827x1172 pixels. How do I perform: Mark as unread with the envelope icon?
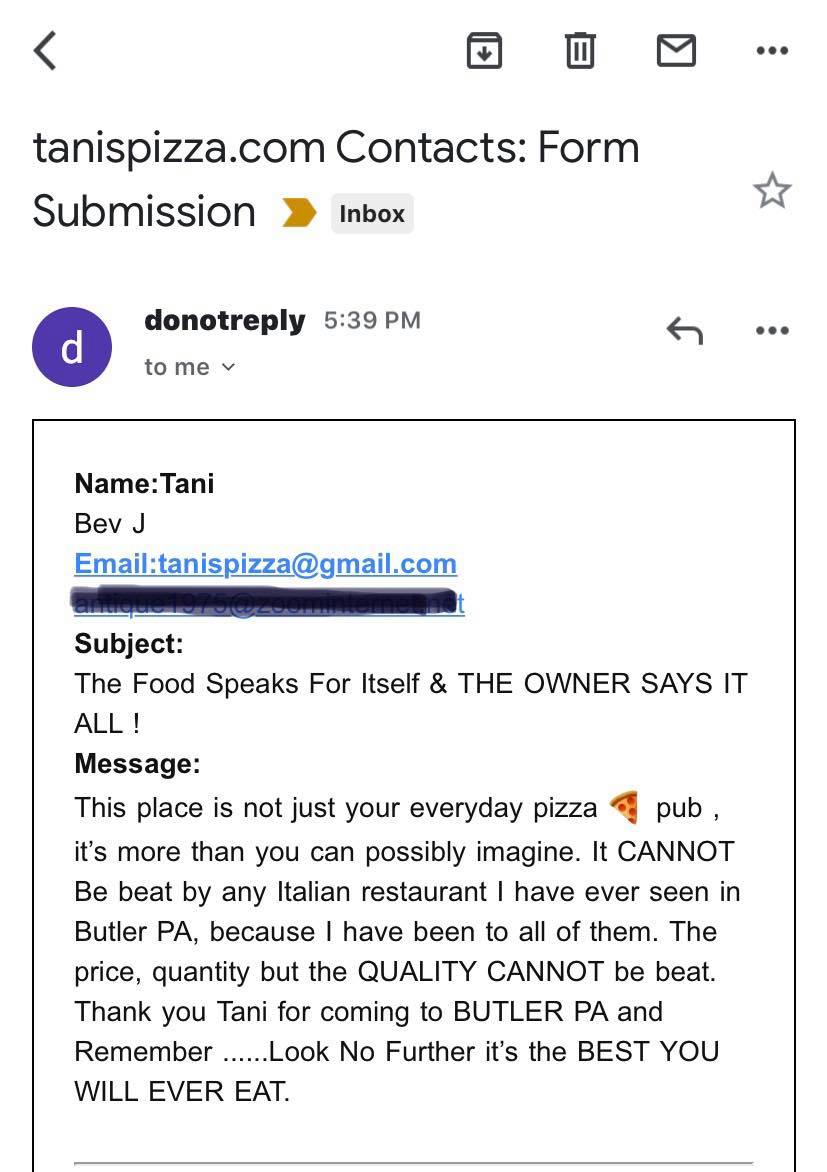(676, 51)
